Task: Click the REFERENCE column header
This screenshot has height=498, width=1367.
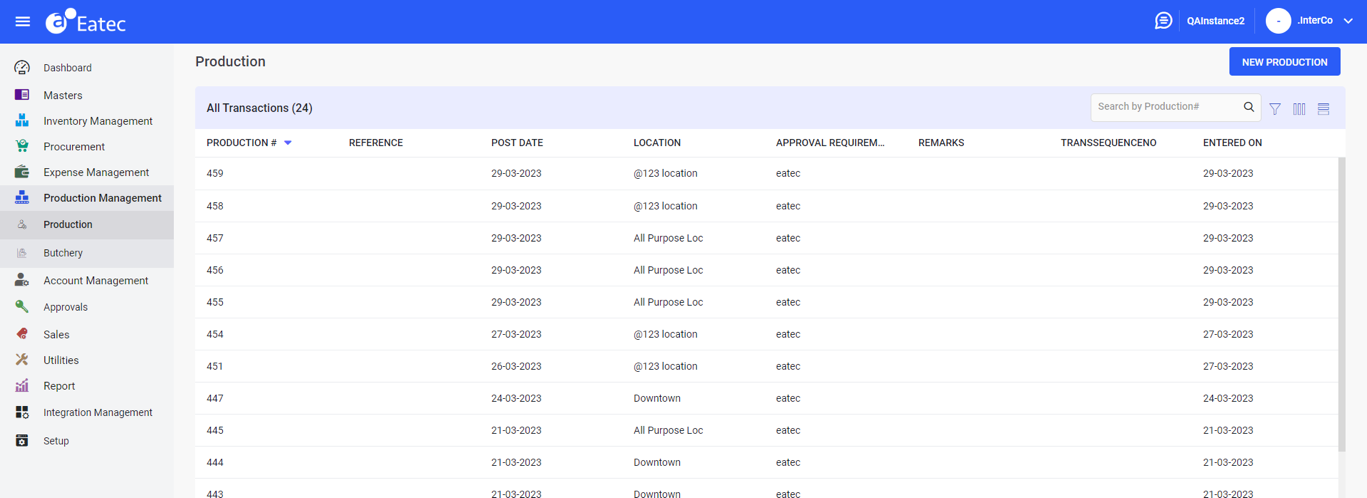Action: (x=376, y=143)
